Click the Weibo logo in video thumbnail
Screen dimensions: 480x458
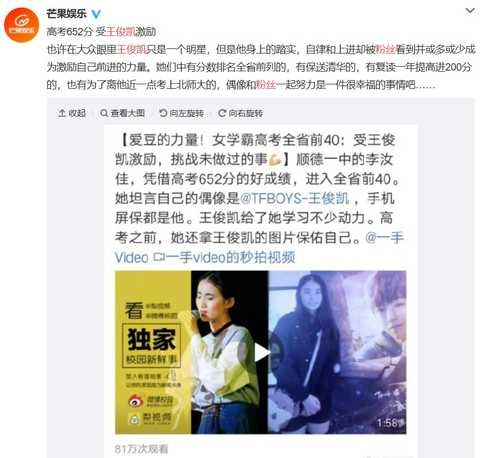[x=136, y=401]
